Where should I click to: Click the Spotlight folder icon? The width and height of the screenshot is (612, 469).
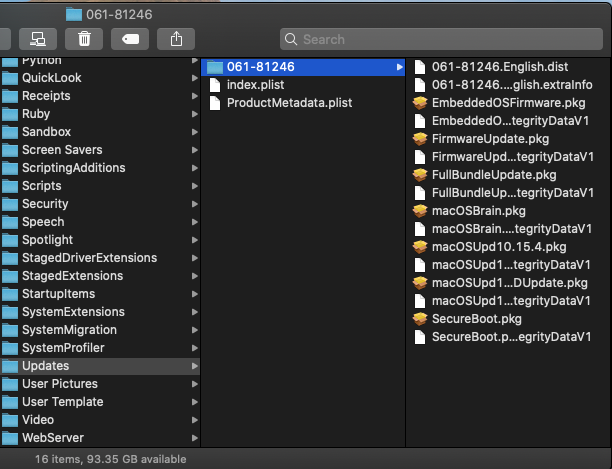point(10,240)
